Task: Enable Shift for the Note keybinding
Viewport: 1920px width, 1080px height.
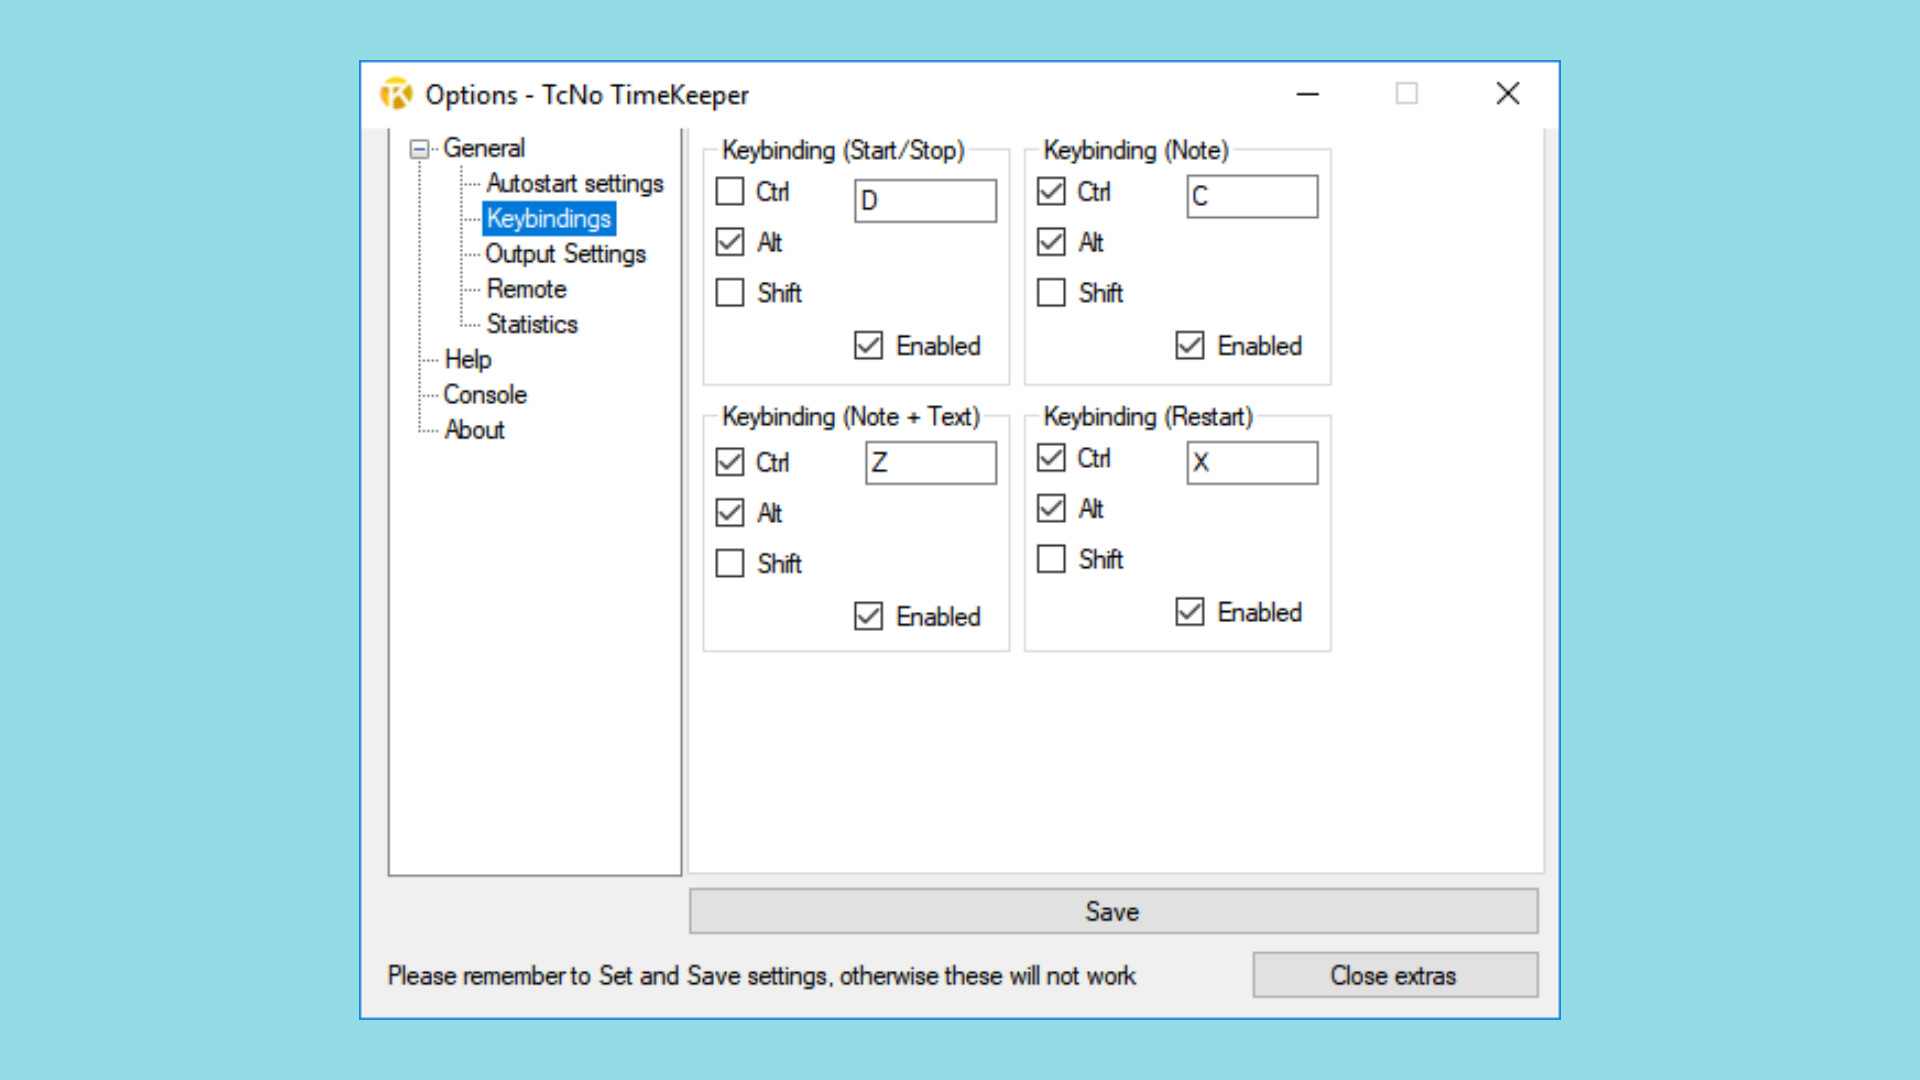Action: [x=1051, y=293]
